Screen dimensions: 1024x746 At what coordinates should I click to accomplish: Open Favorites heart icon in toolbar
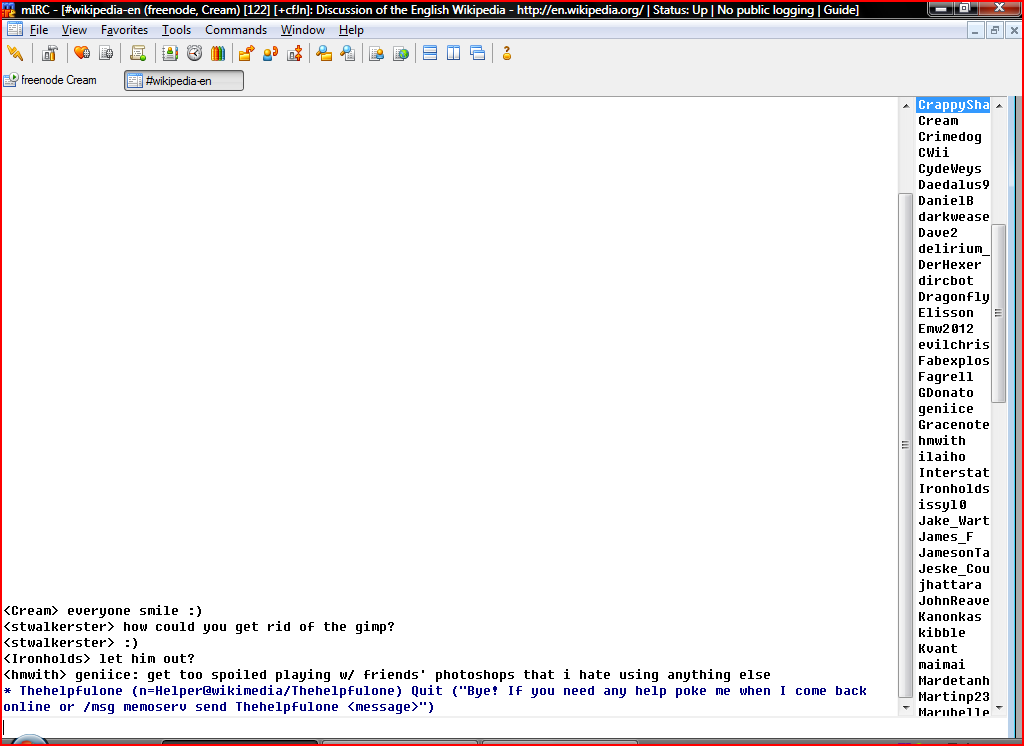[82, 54]
